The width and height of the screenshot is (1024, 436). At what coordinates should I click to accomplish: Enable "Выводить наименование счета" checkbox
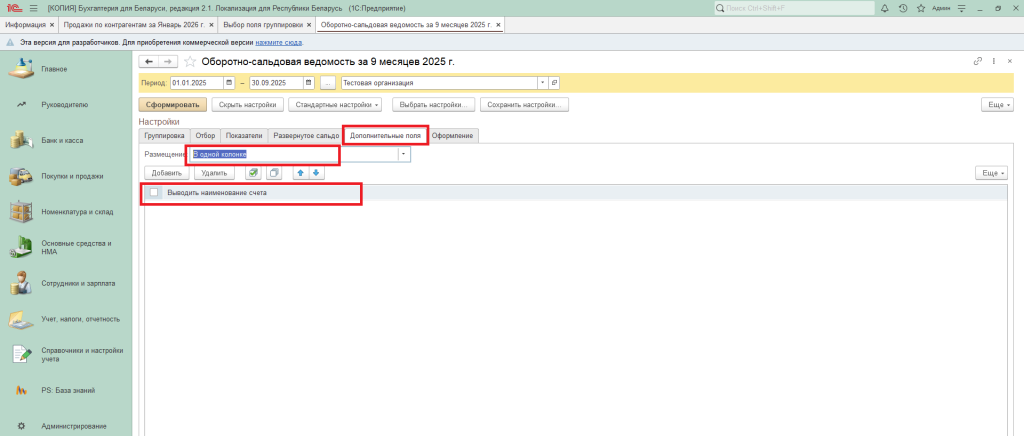154,192
